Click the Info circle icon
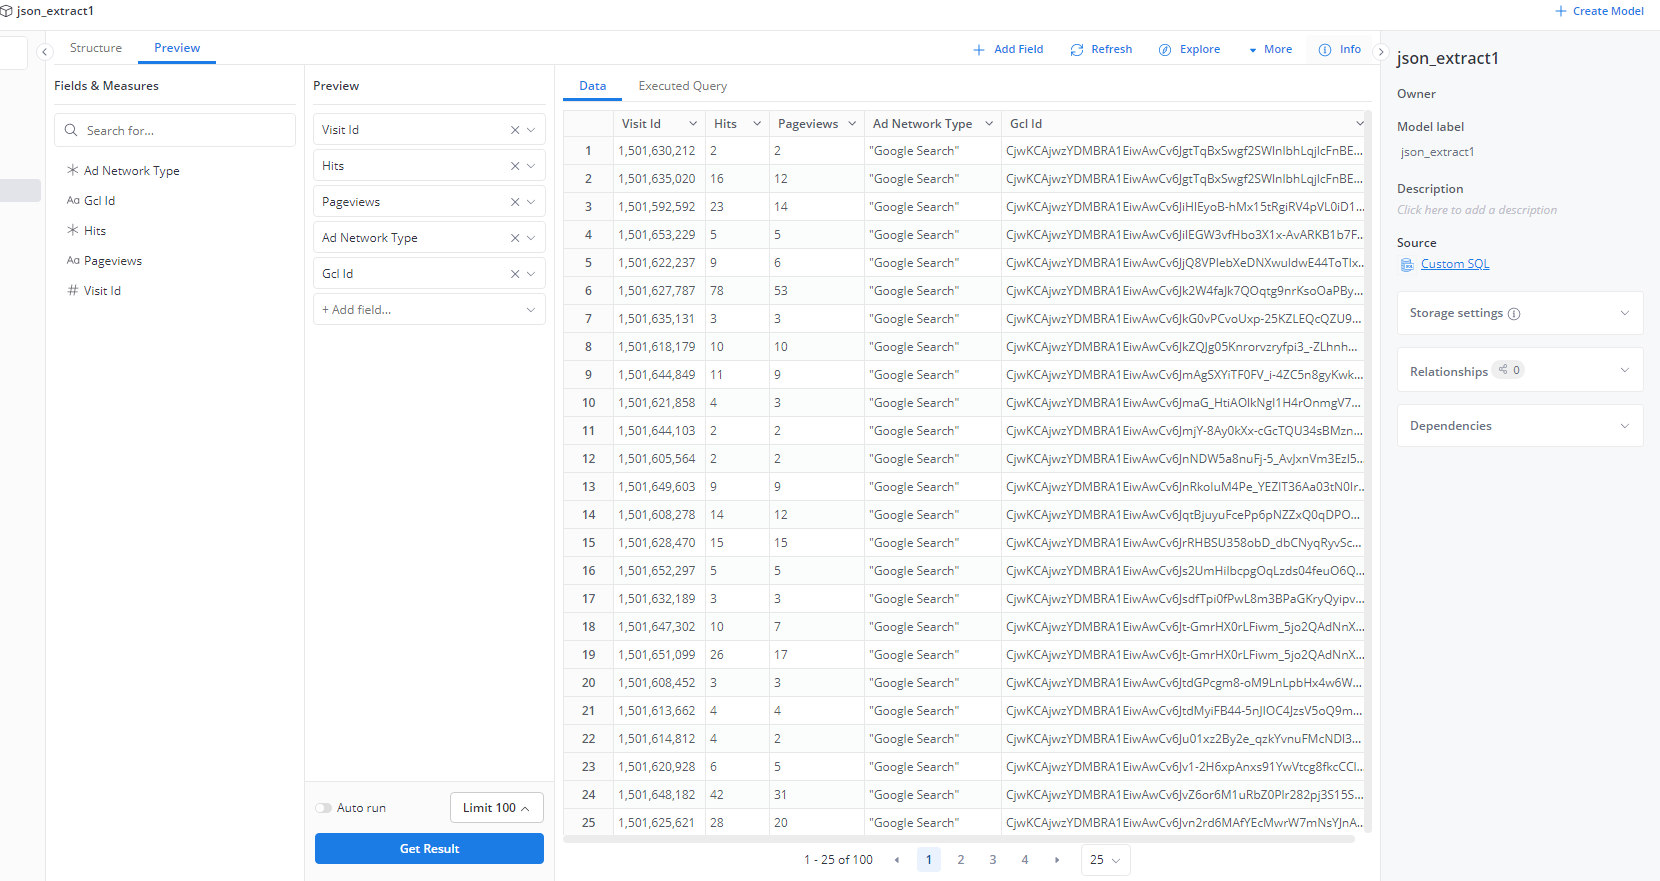 [x=1325, y=50]
